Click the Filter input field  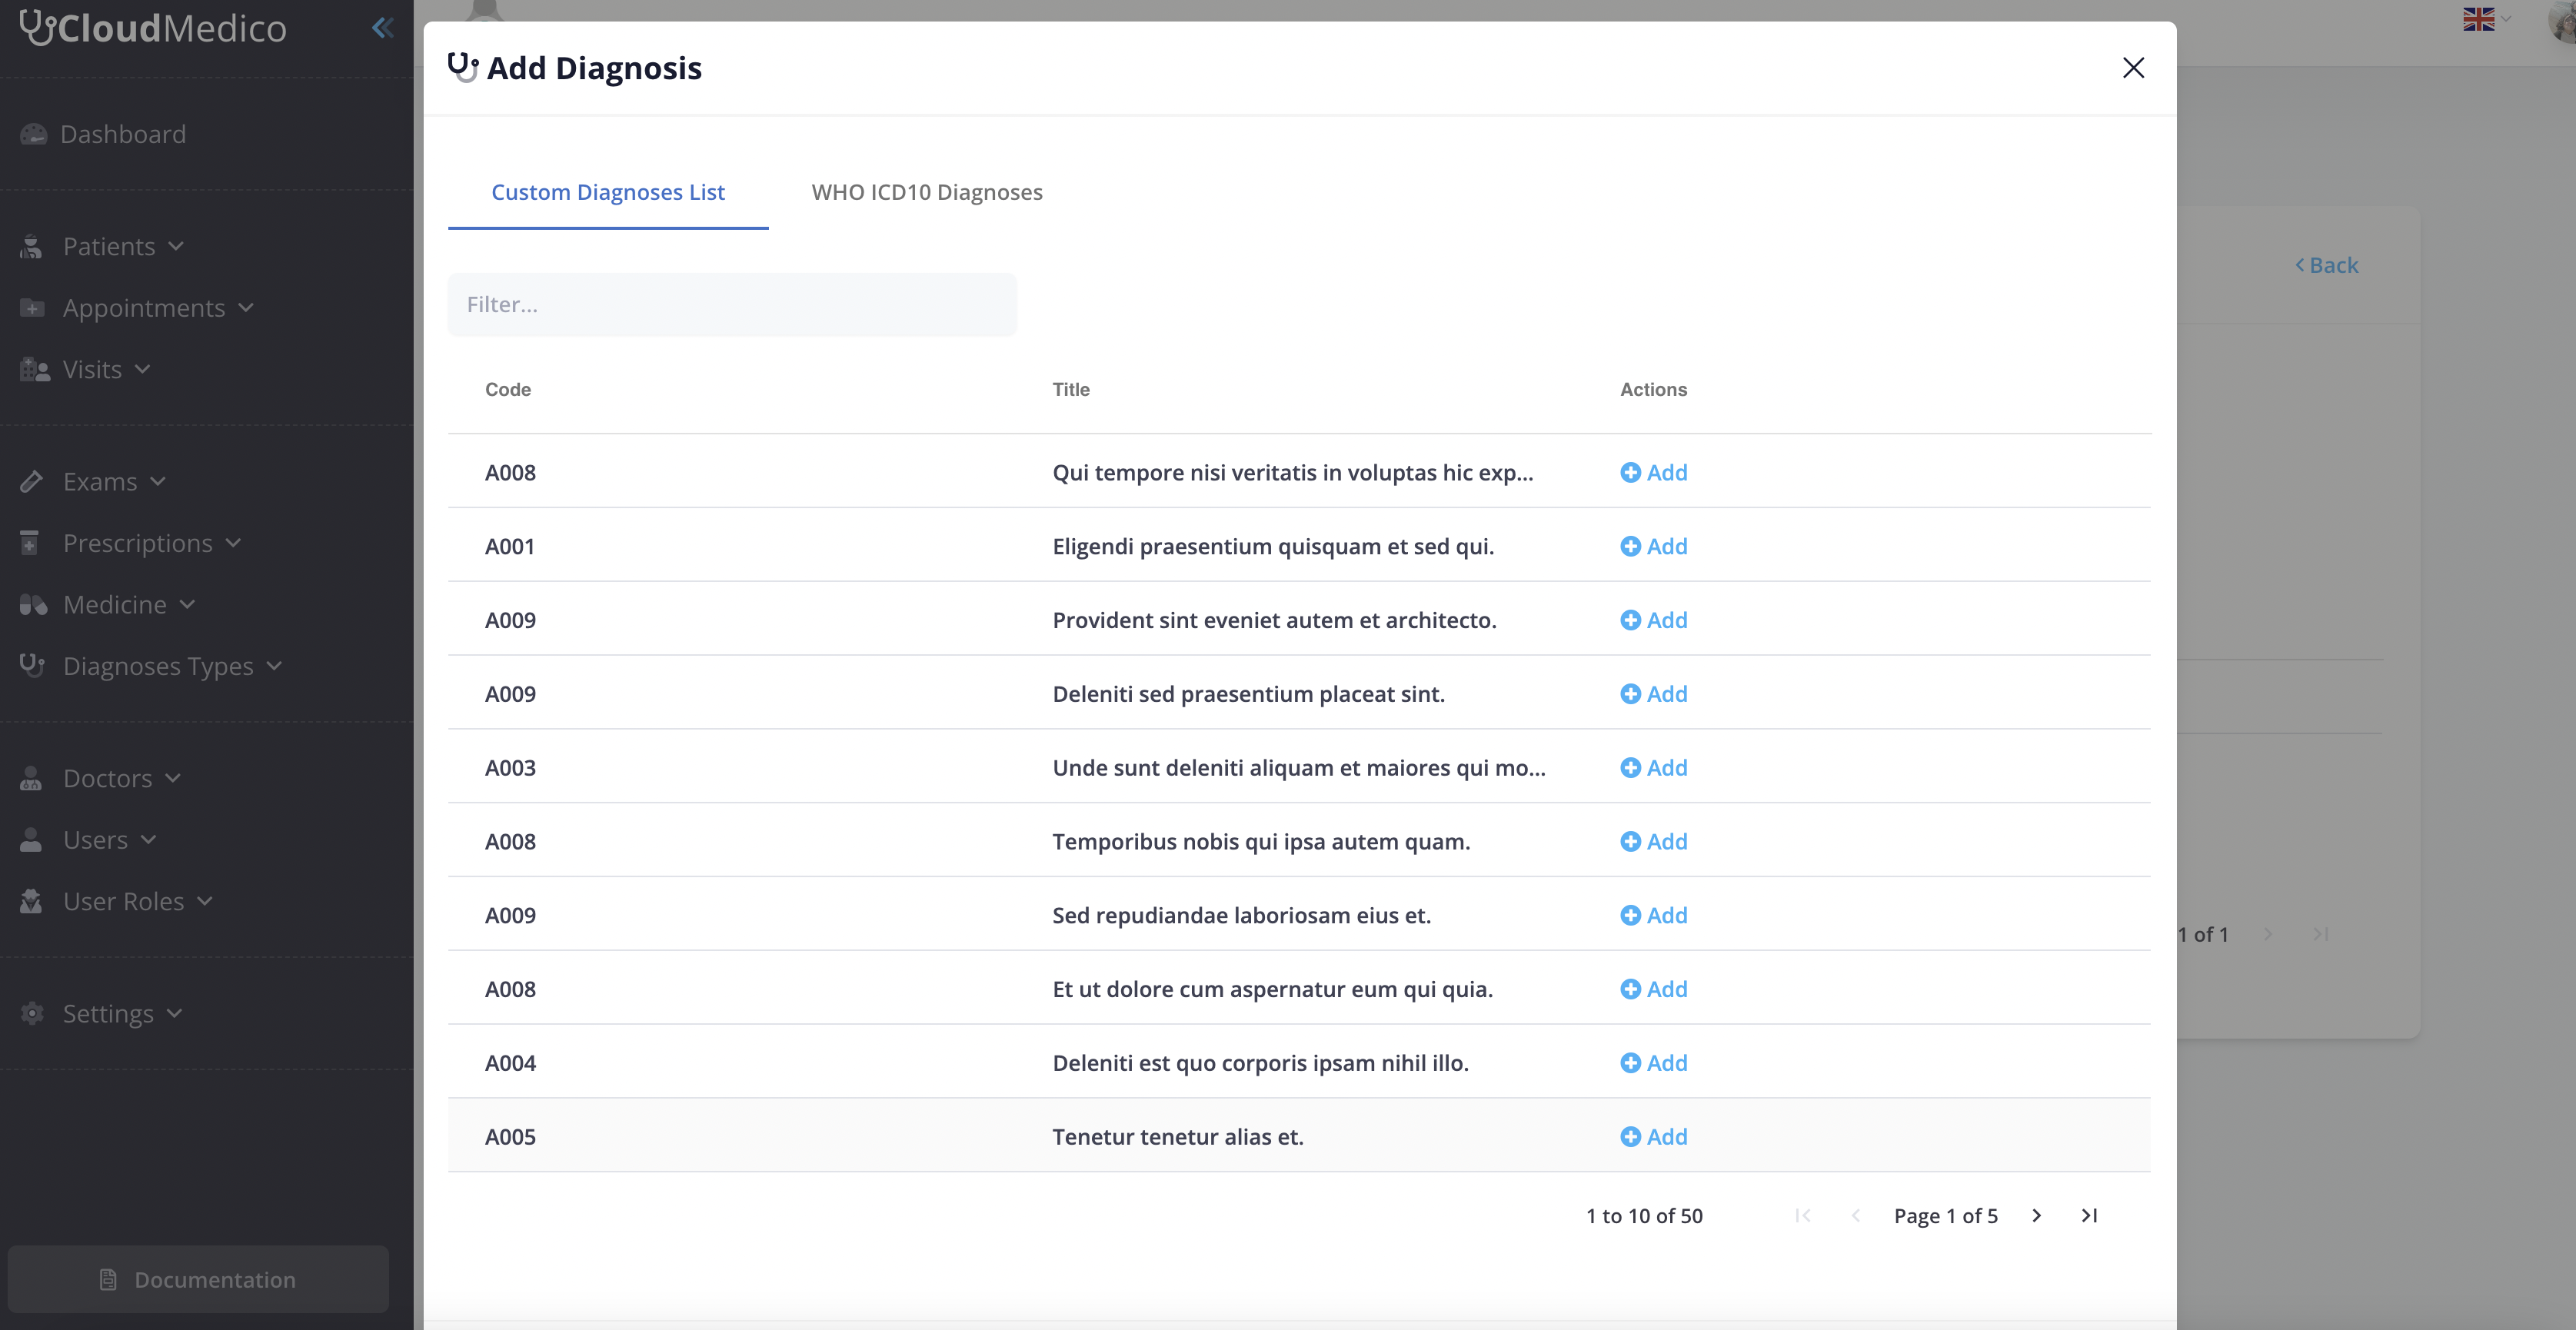pyautogui.click(x=732, y=304)
